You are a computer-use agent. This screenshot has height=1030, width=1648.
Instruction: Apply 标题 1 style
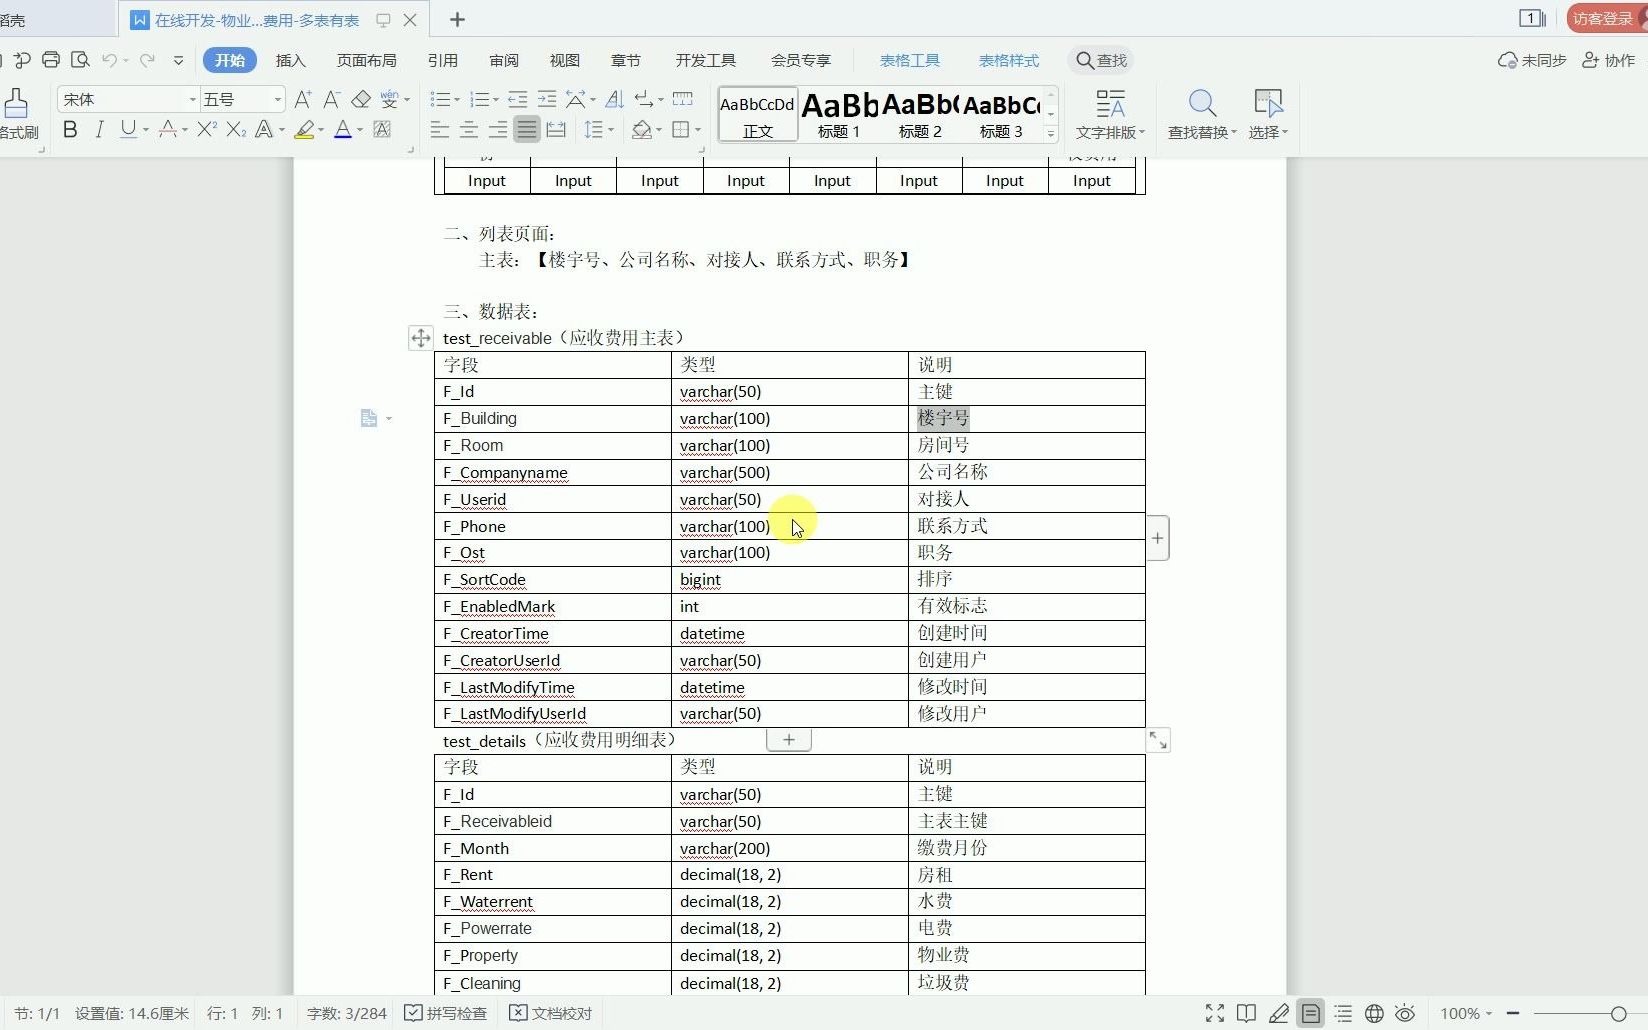coord(839,115)
